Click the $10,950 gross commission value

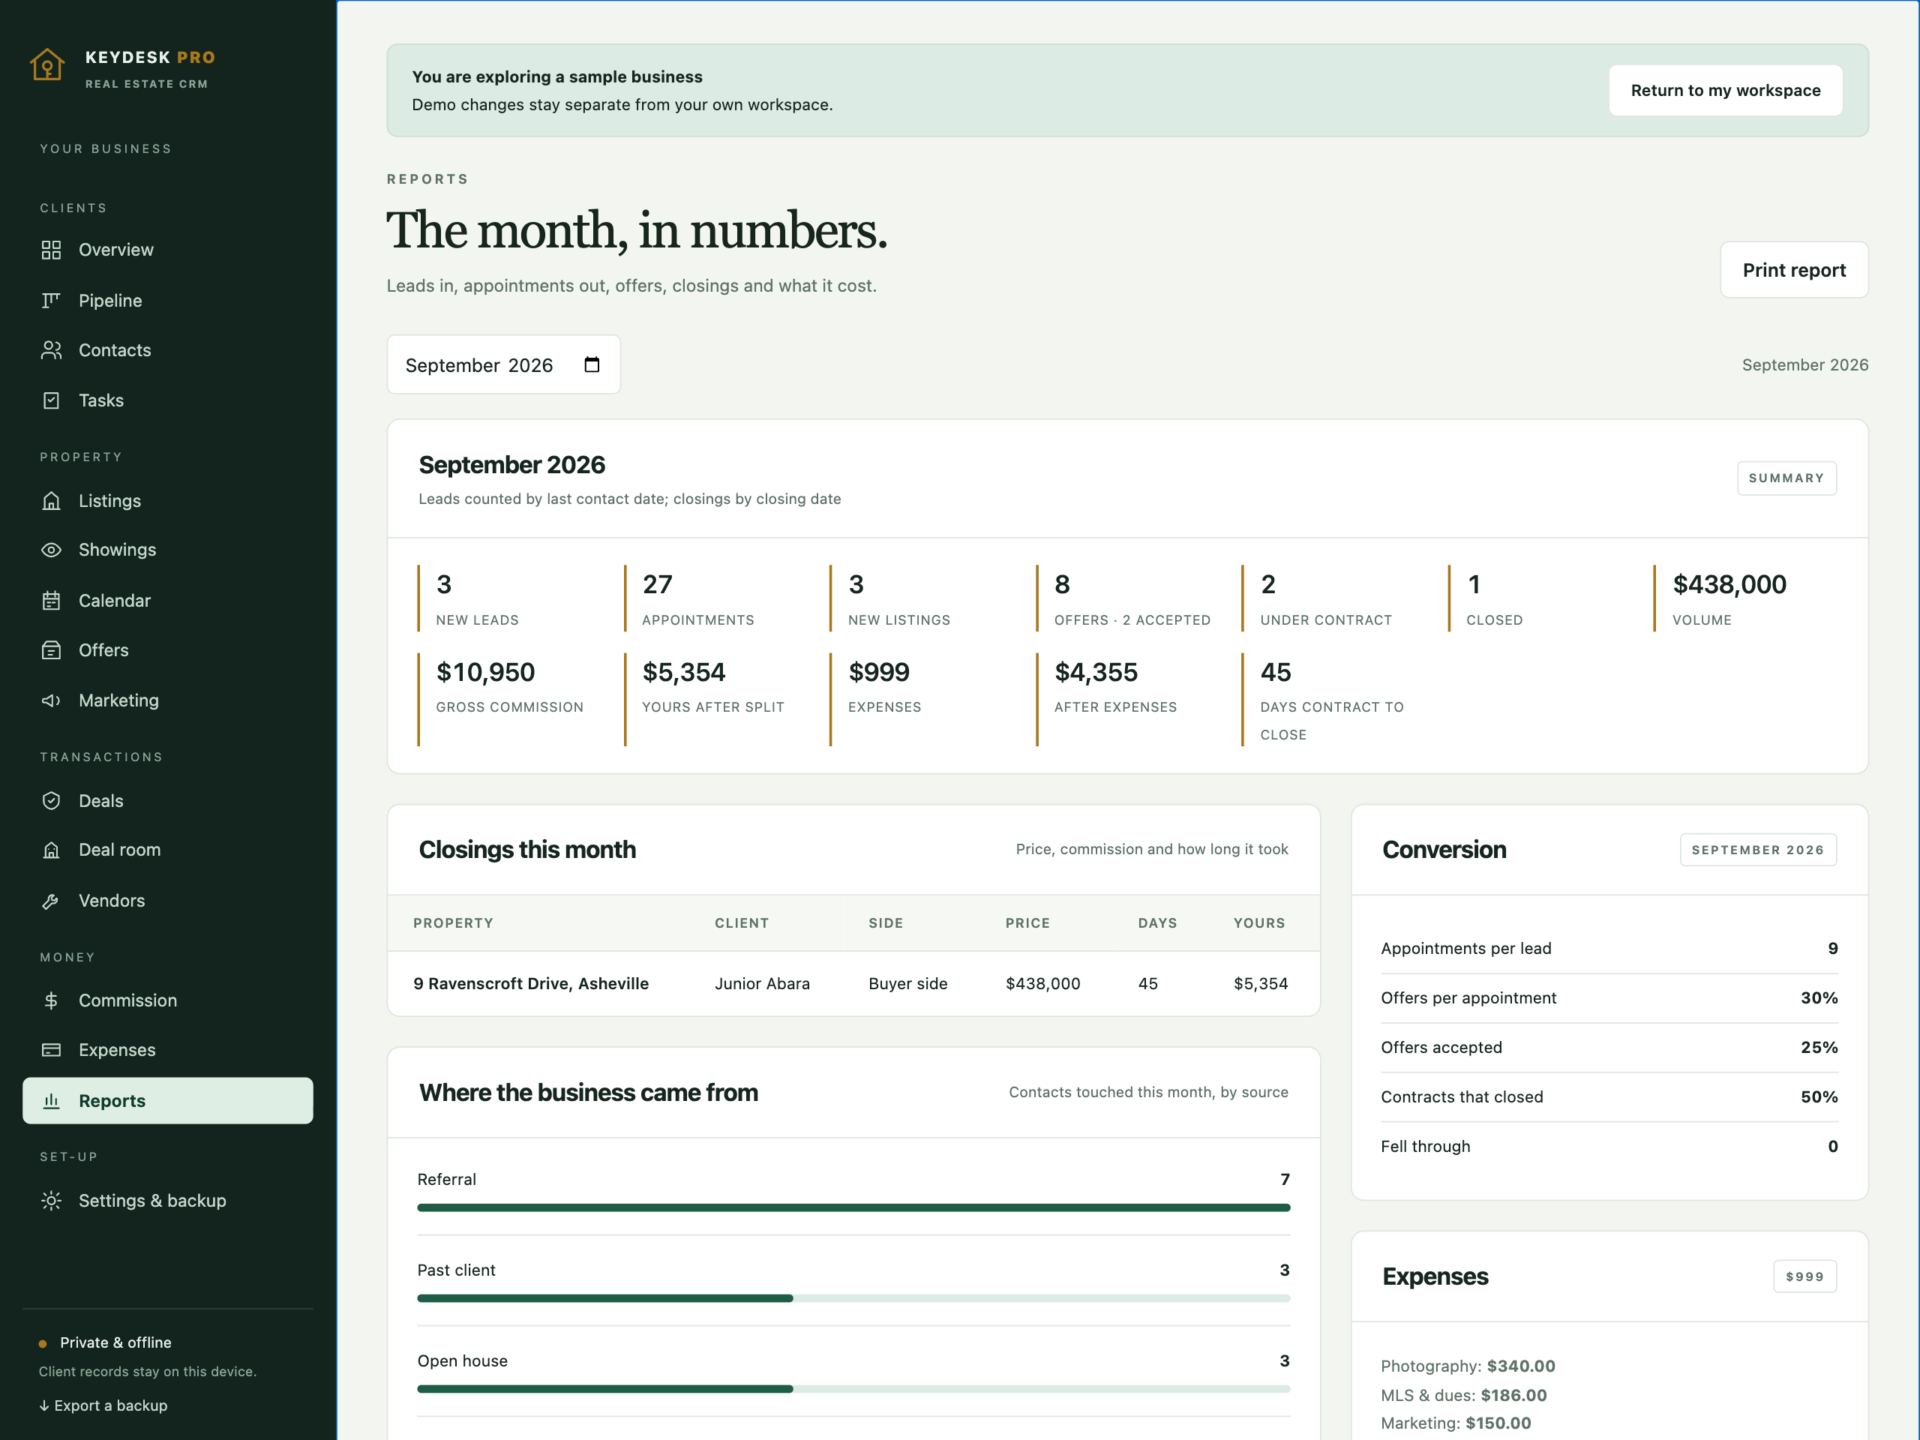tap(485, 672)
